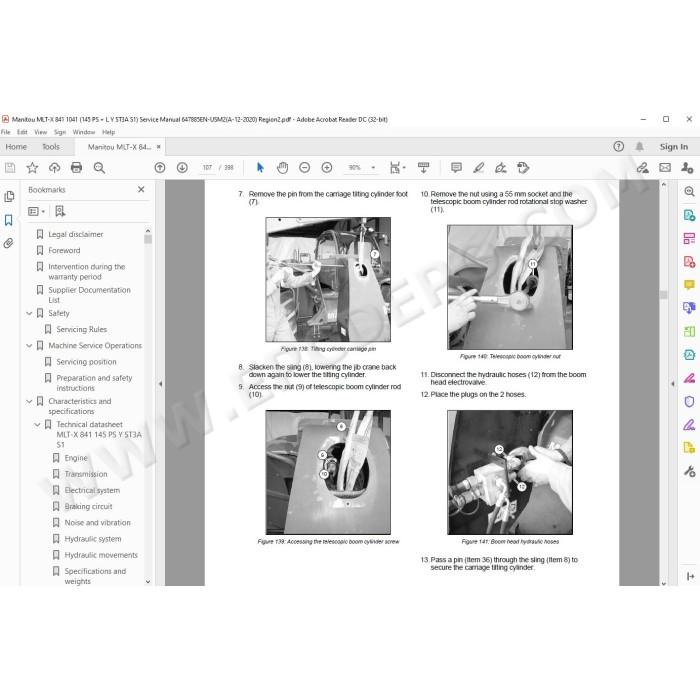This screenshot has width=700, height=700.
Task: Open the View menu
Action: click(40, 132)
